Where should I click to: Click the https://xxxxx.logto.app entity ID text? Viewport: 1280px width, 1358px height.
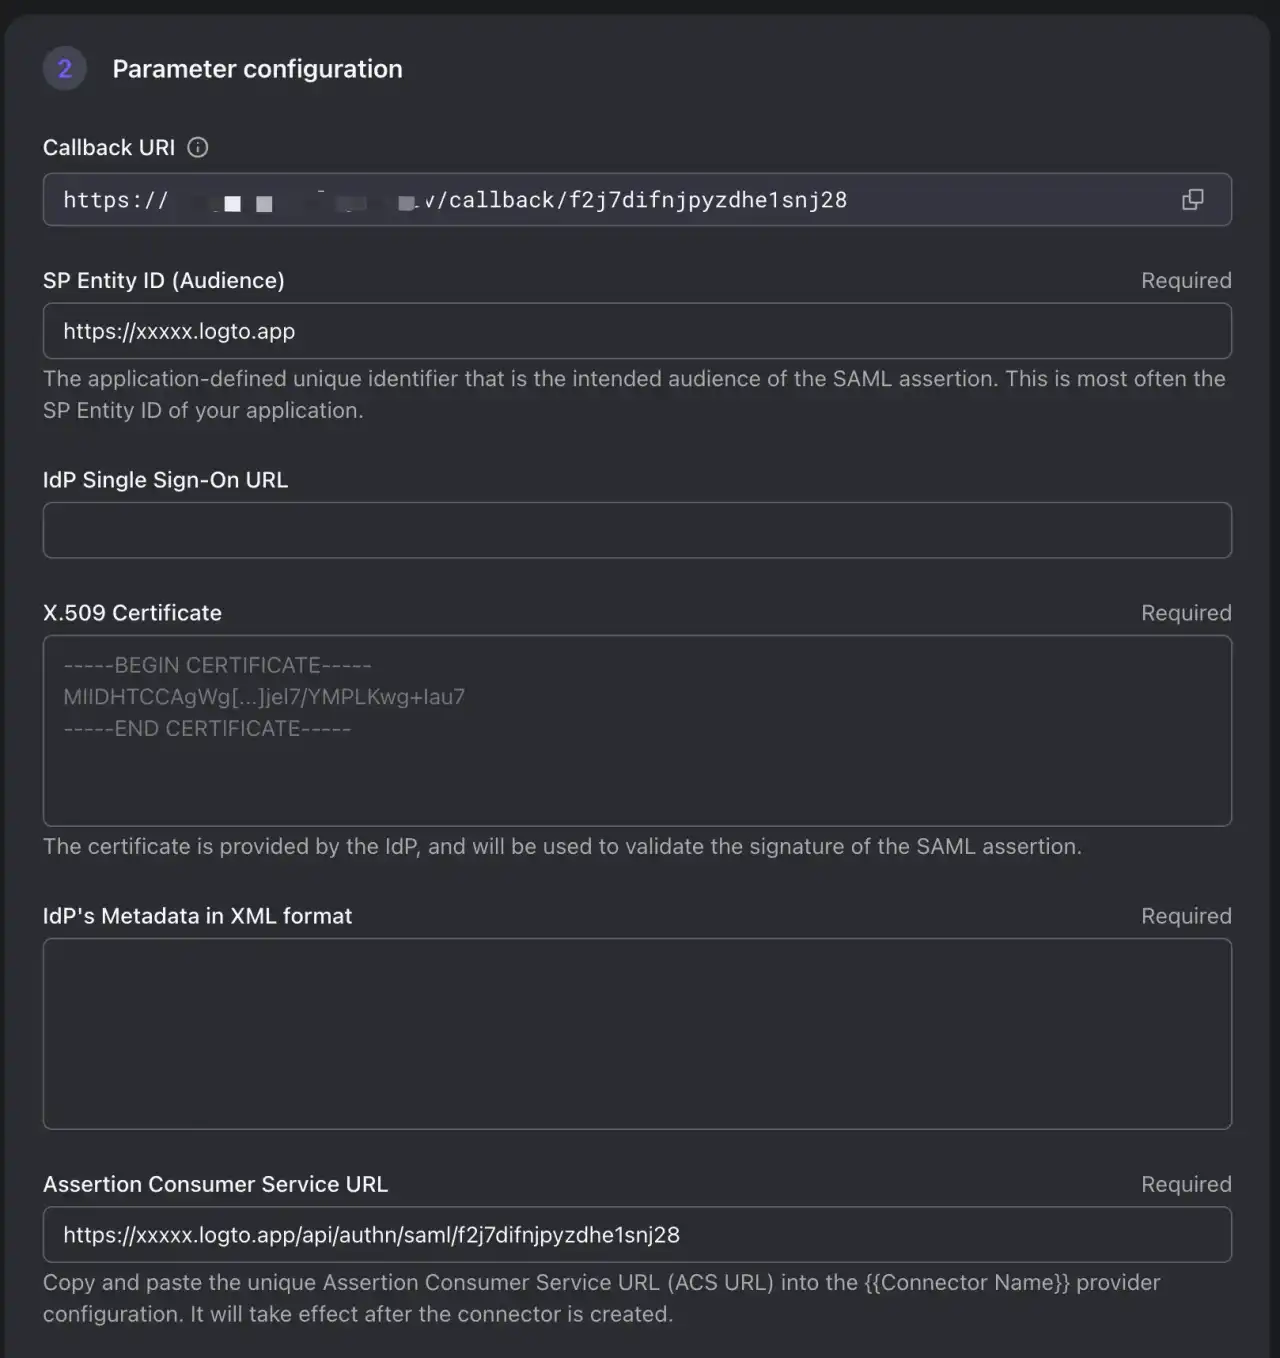pyautogui.click(x=178, y=330)
